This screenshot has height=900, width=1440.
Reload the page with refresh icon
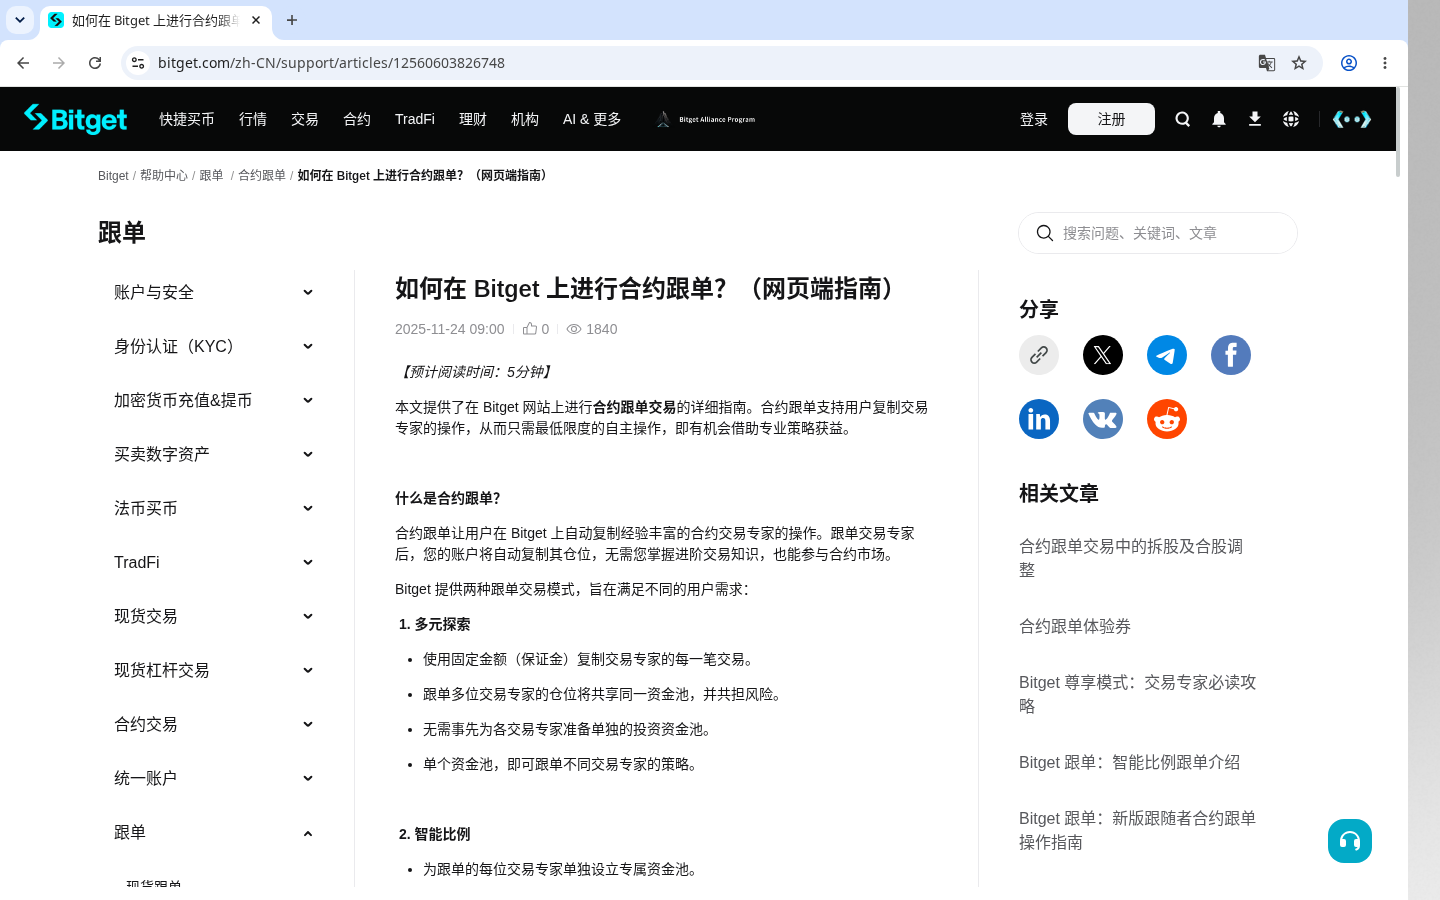[x=95, y=63]
